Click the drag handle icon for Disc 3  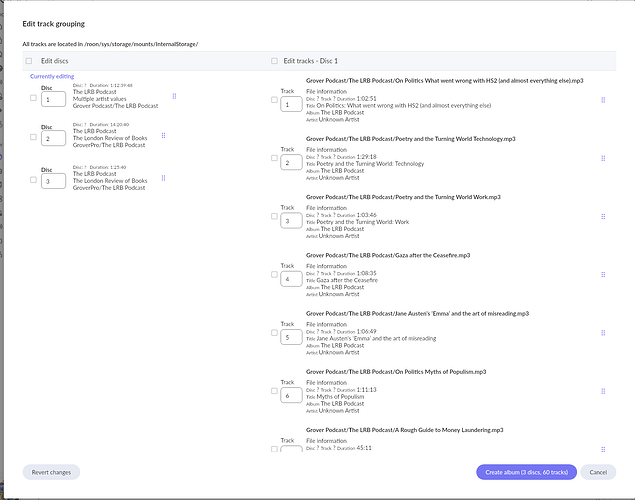coord(163,178)
